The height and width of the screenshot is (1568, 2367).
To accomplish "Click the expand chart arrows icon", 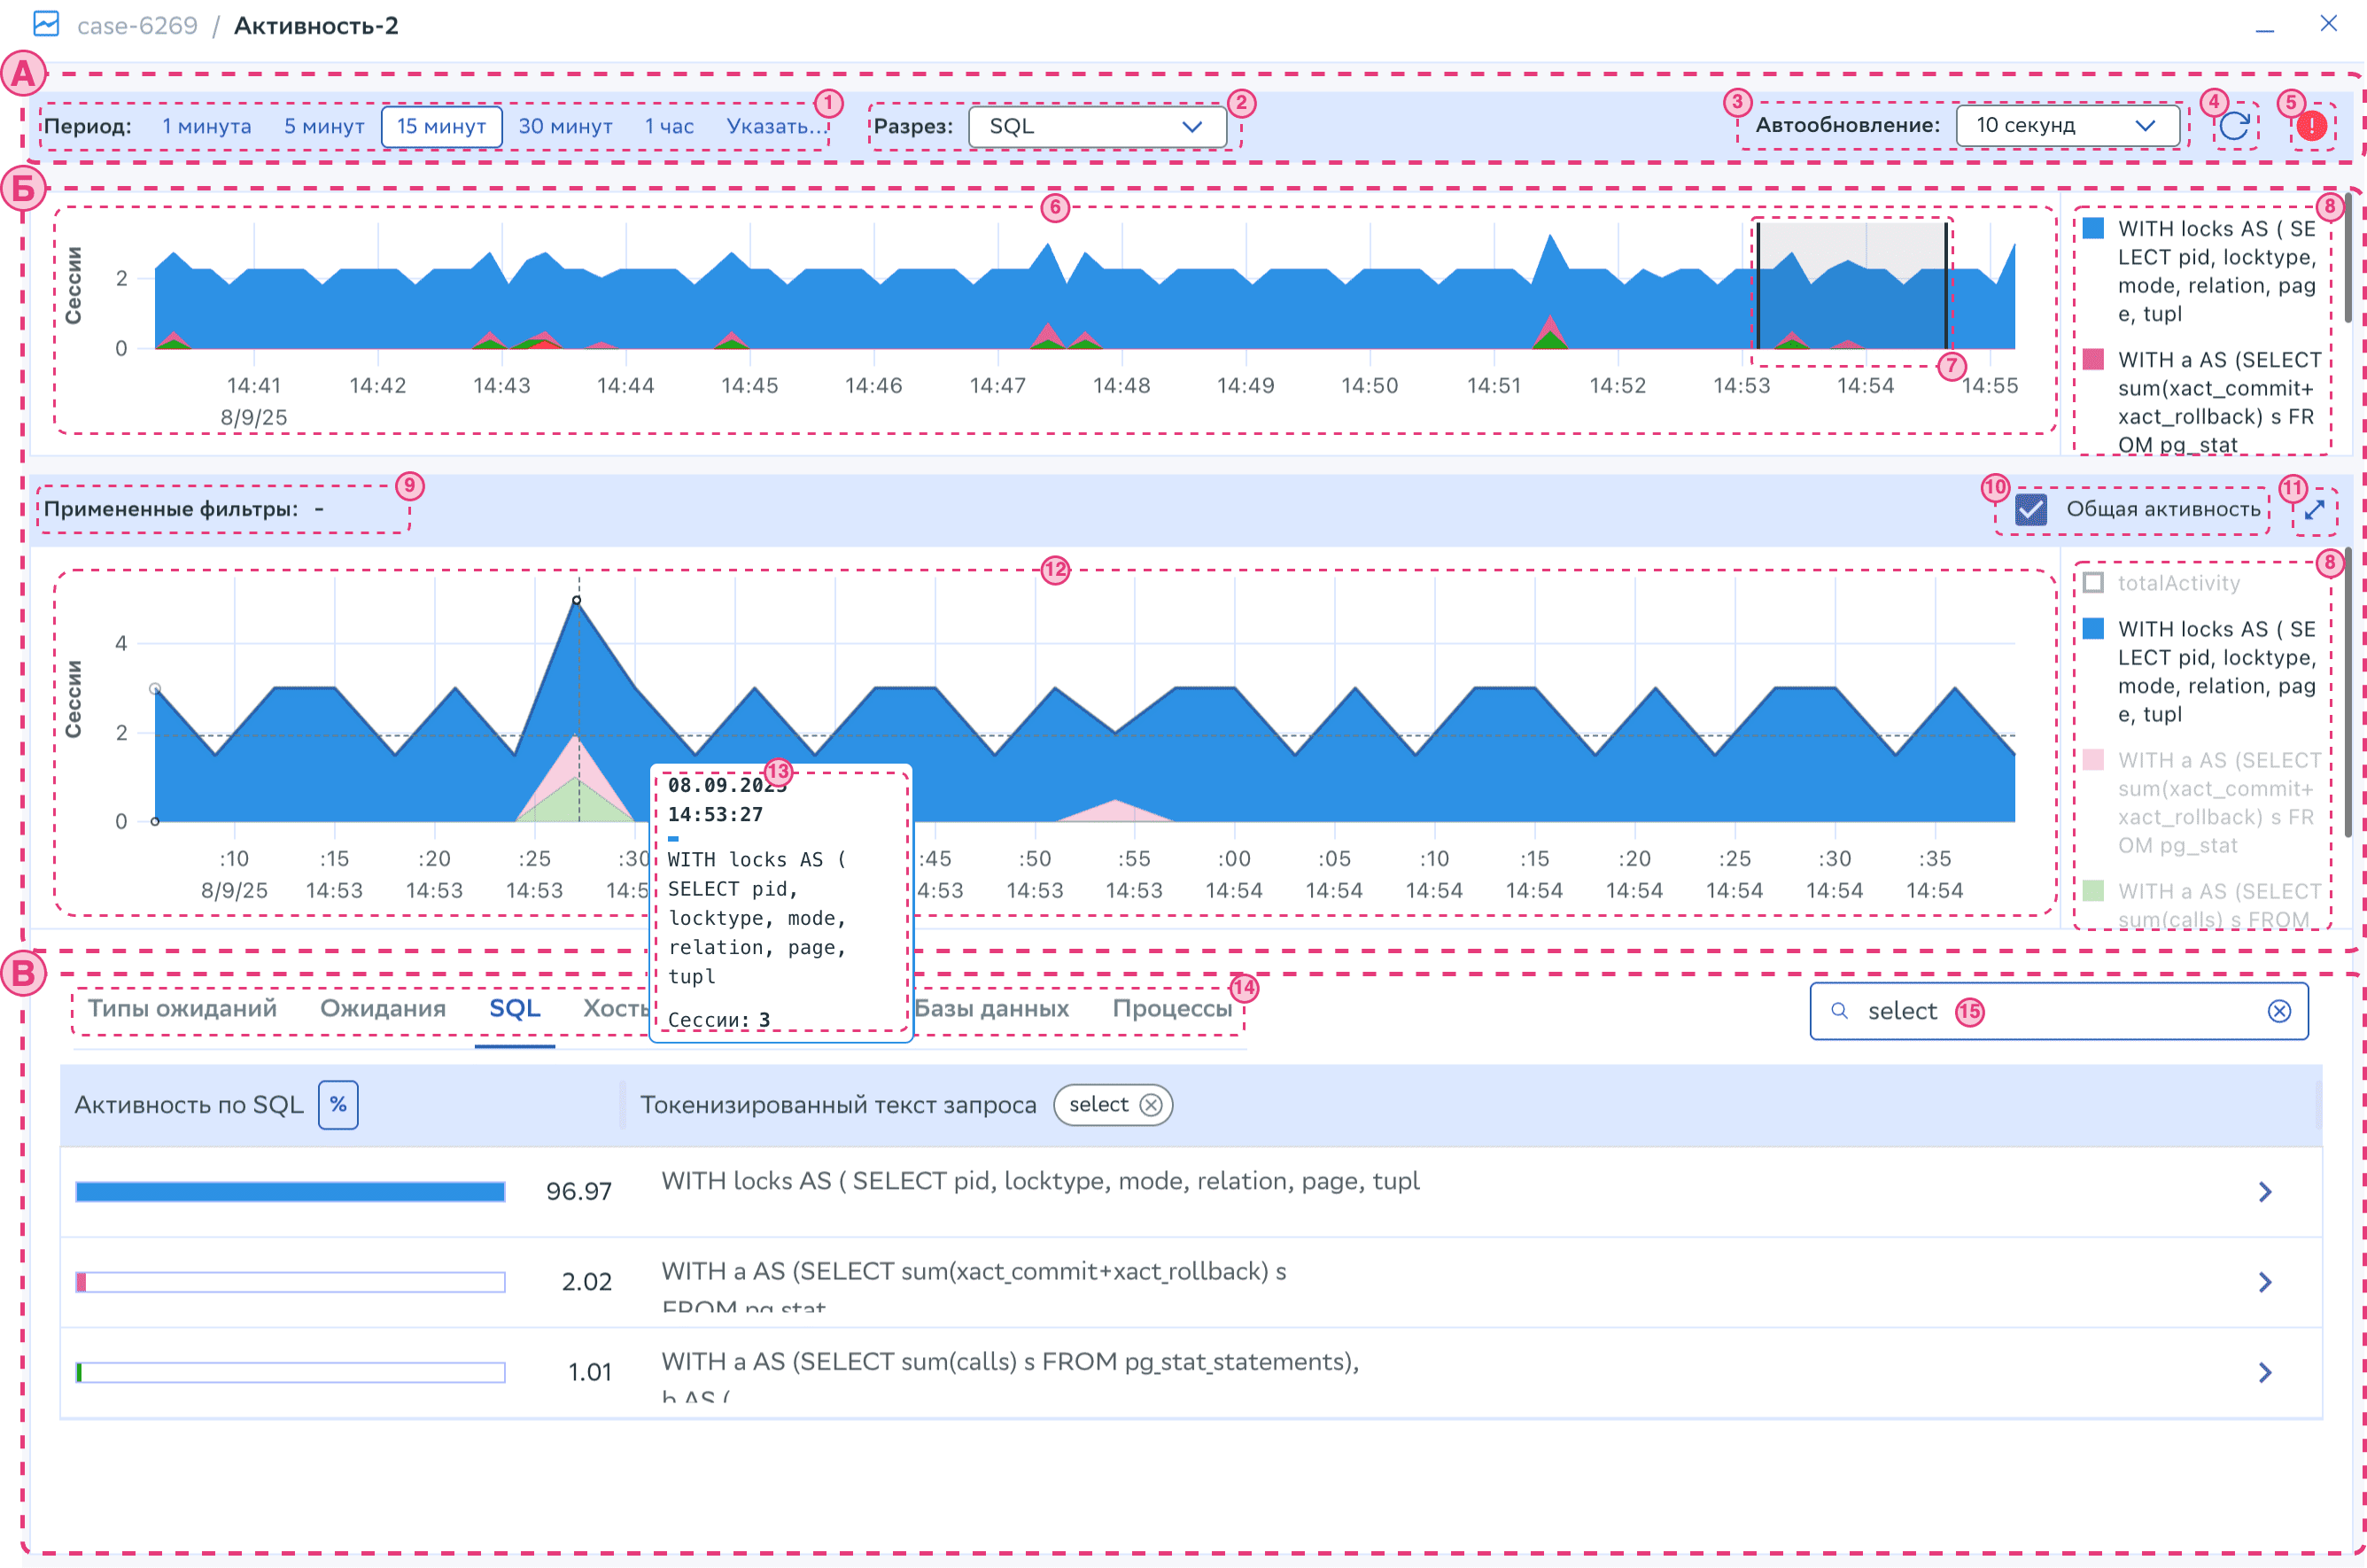I will point(2314,510).
